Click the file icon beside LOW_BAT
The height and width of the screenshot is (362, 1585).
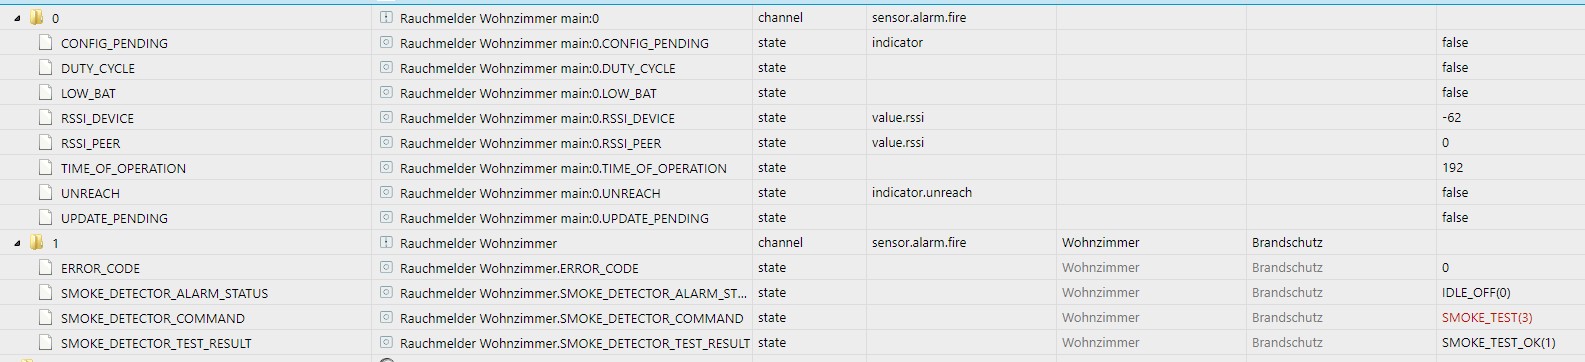45,93
